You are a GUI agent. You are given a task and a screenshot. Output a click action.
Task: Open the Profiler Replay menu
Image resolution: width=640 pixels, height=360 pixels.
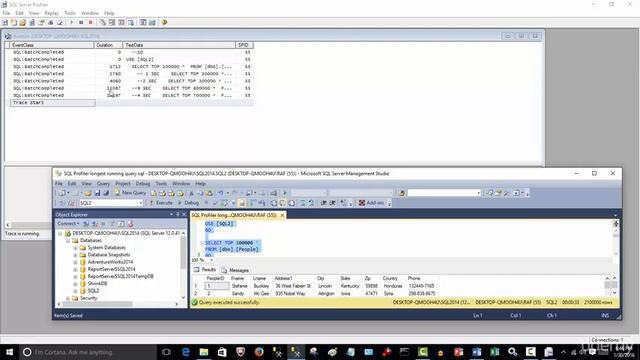coord(52,13)
